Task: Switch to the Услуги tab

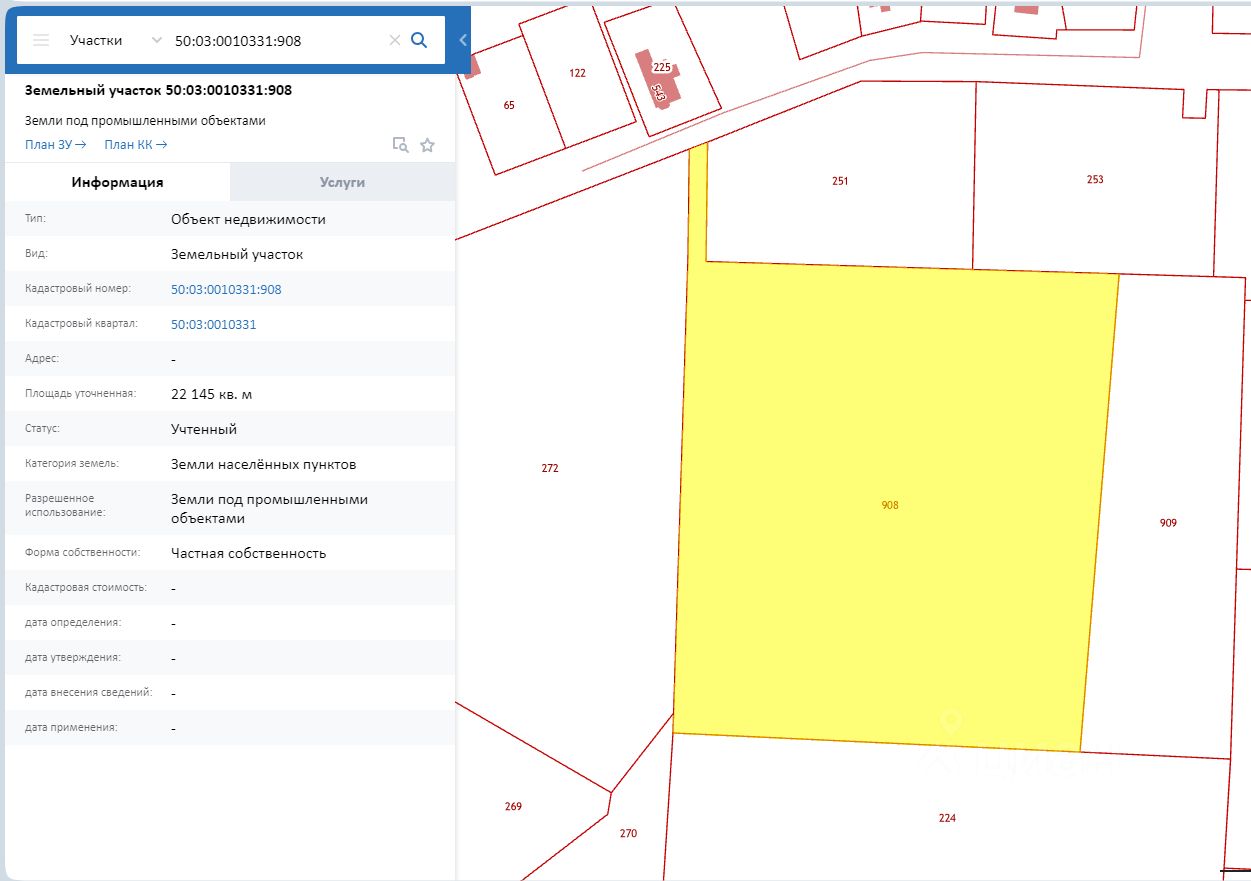Action: [342, 182]
